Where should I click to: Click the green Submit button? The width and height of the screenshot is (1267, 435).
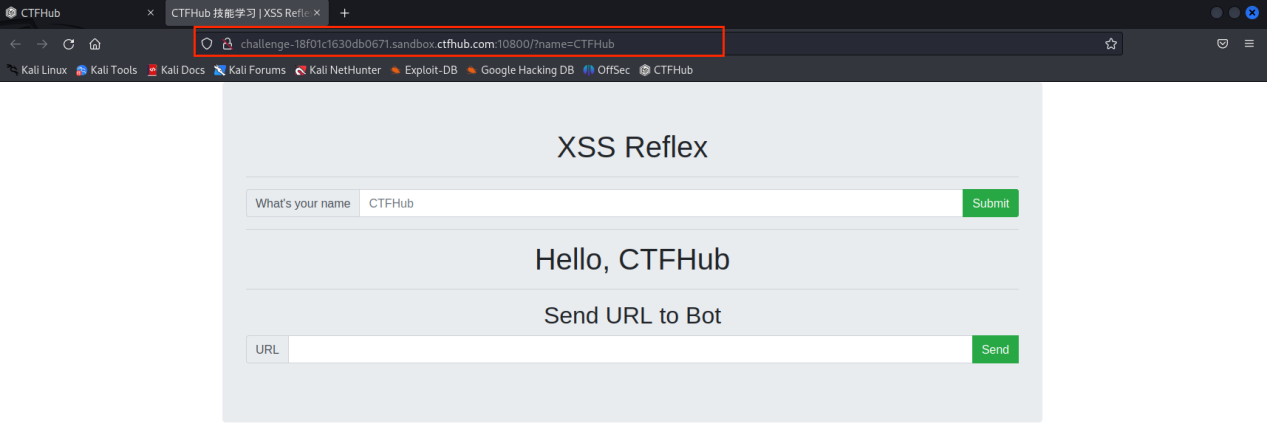click(x=990, y=203)
